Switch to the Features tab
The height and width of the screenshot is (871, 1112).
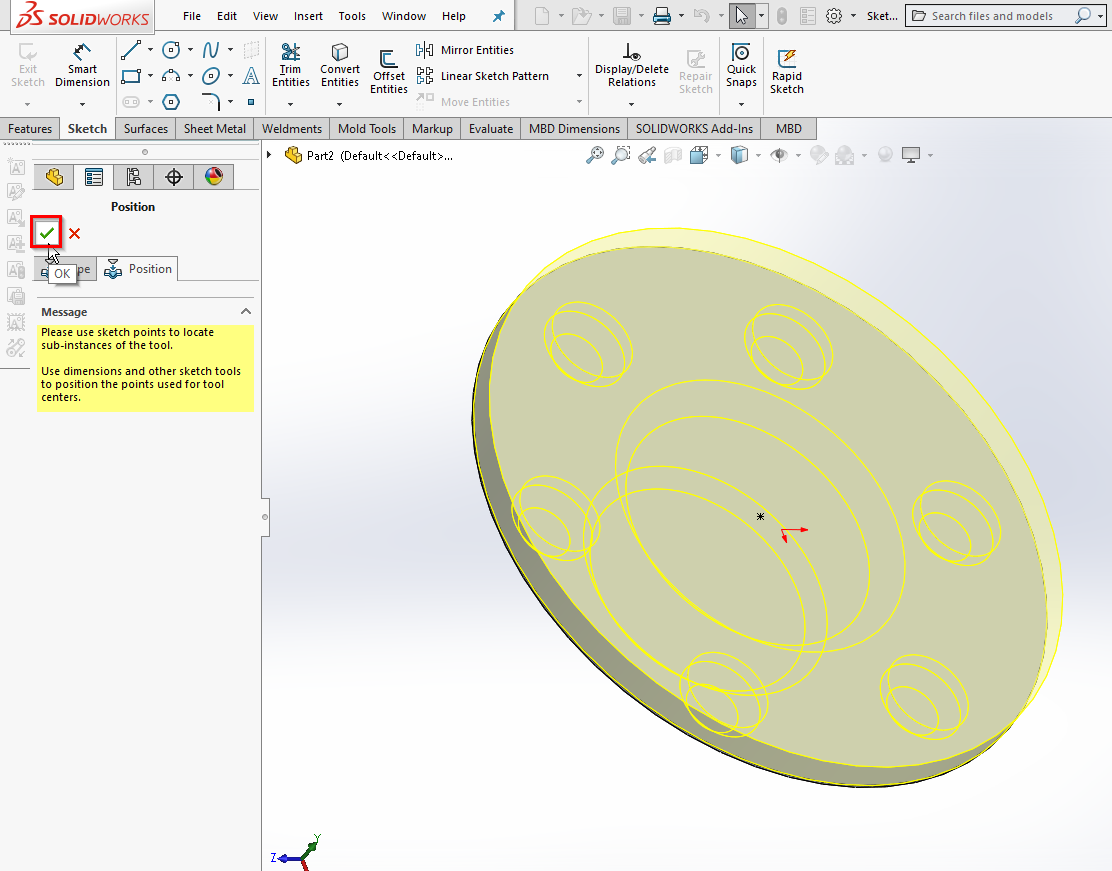[x=30, y=129]
